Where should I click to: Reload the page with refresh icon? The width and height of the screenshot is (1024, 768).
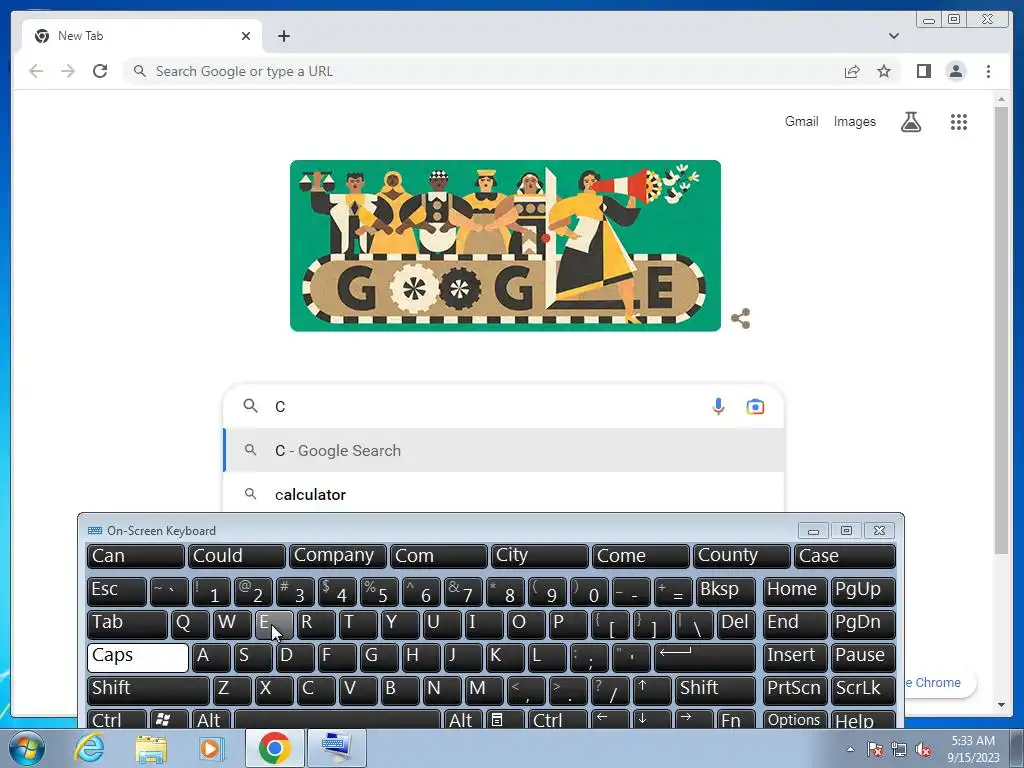coord(100,71)
